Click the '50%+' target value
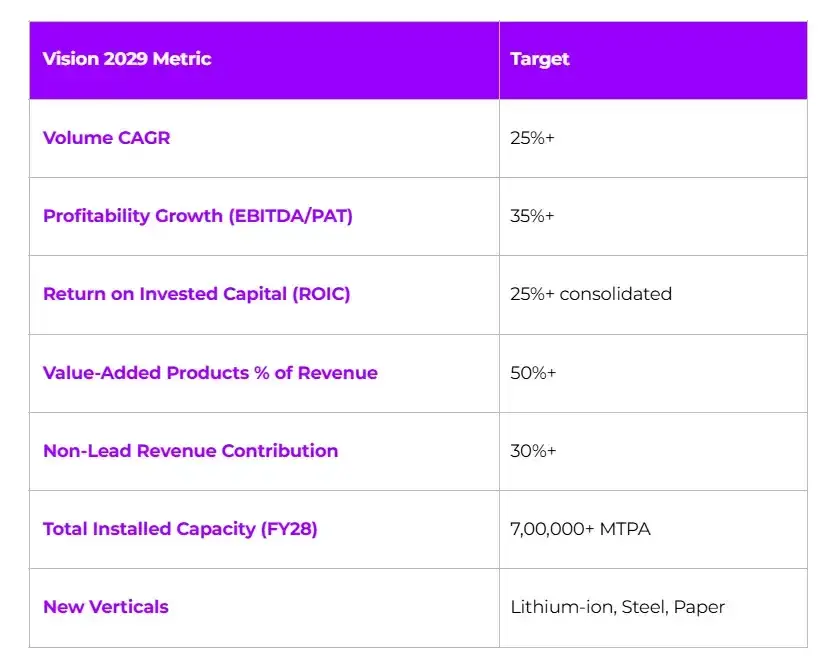This screenshot has height=666, width=837. (533, 372)
